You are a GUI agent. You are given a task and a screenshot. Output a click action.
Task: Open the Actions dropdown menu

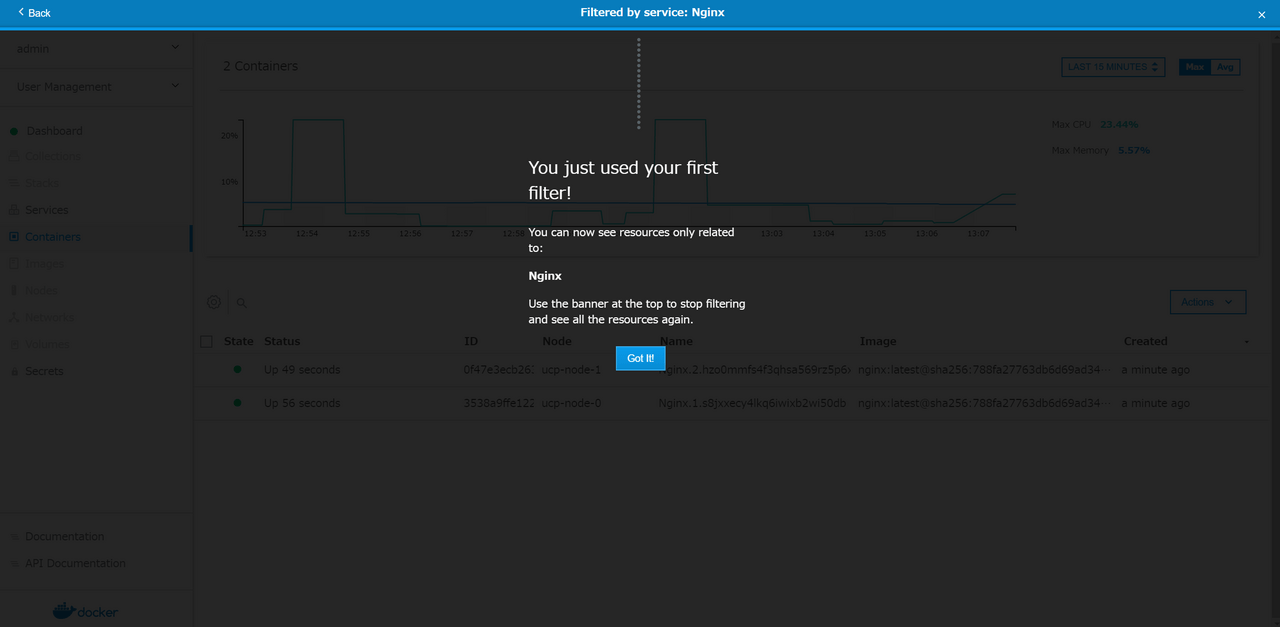[1208, 302]
